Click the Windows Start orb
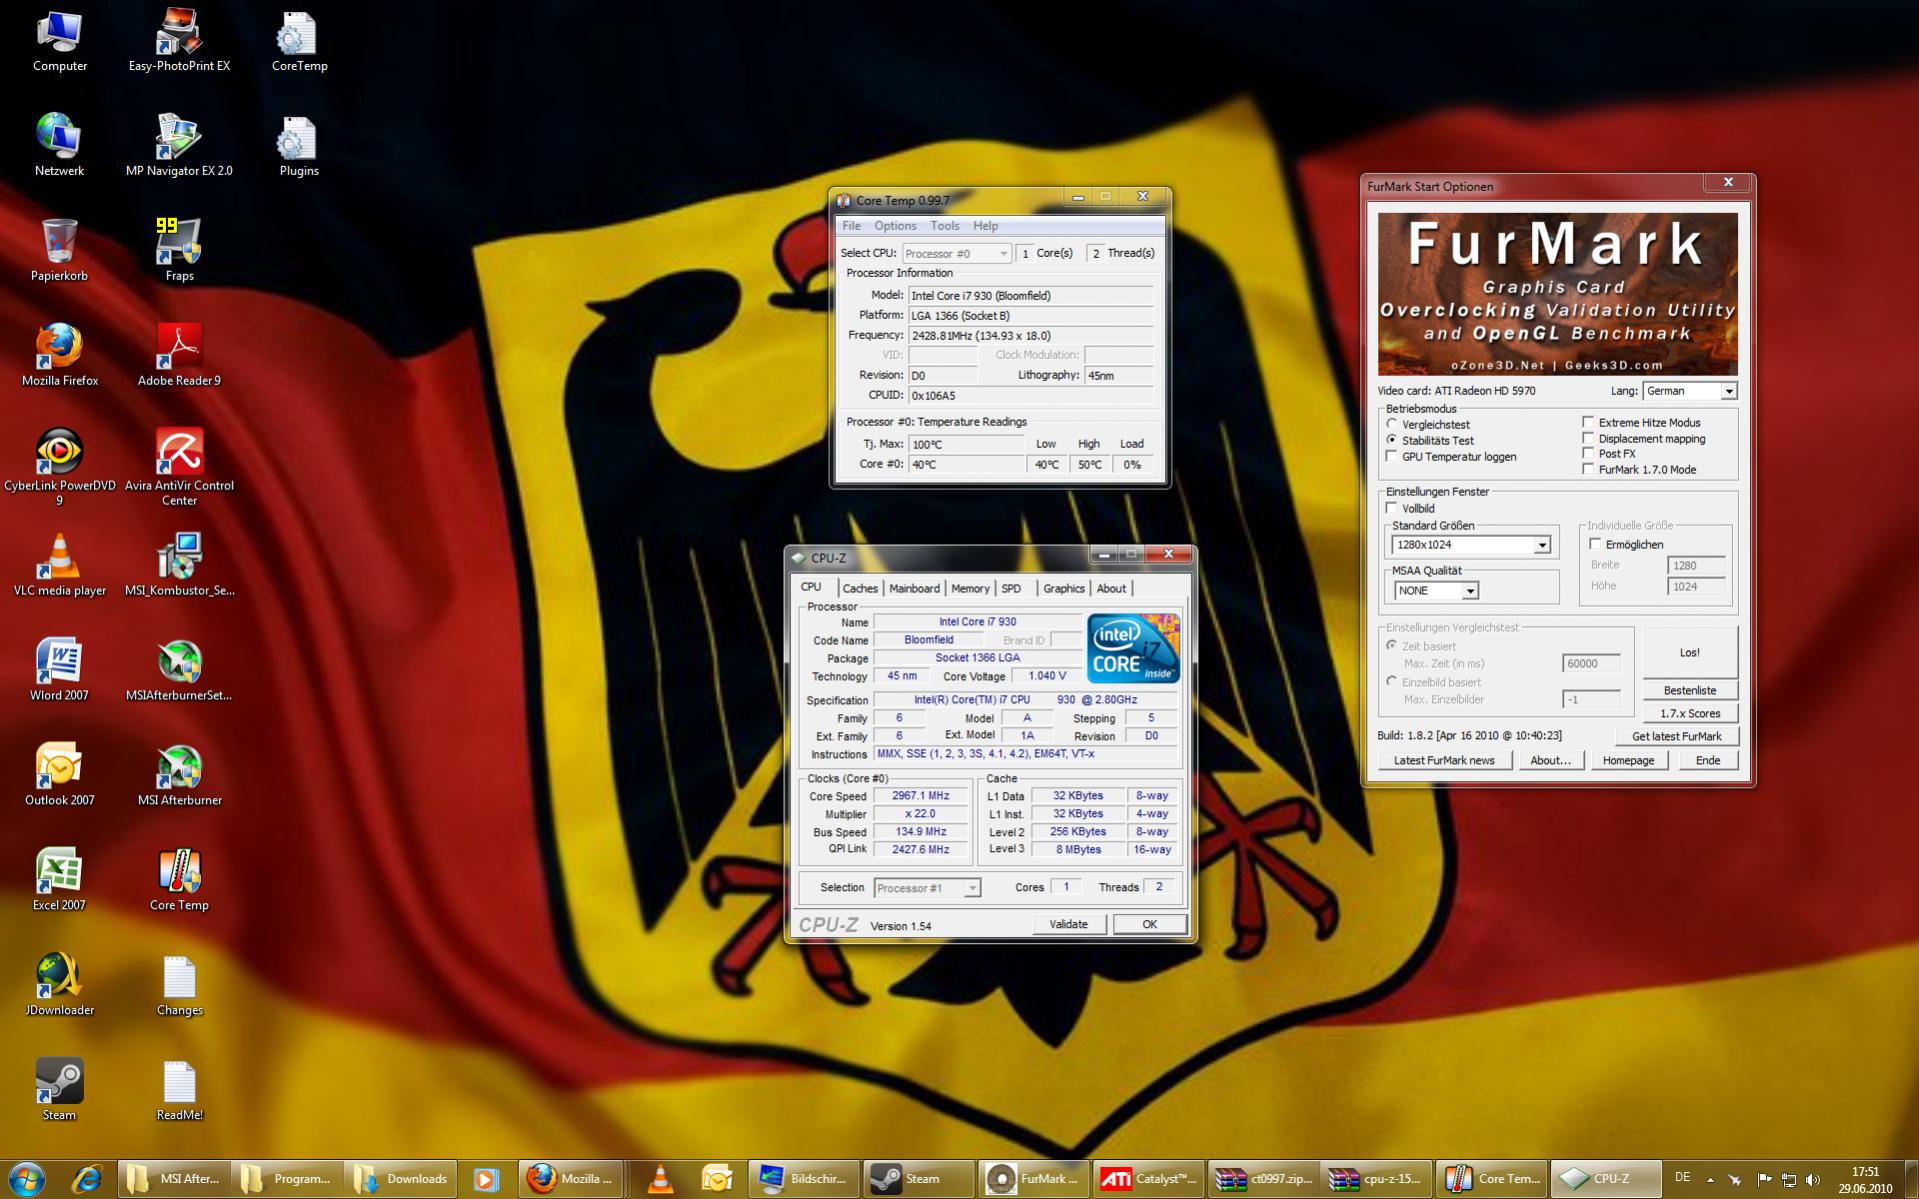Screen dimensions: 1919x1199 tap(27, 1179)
